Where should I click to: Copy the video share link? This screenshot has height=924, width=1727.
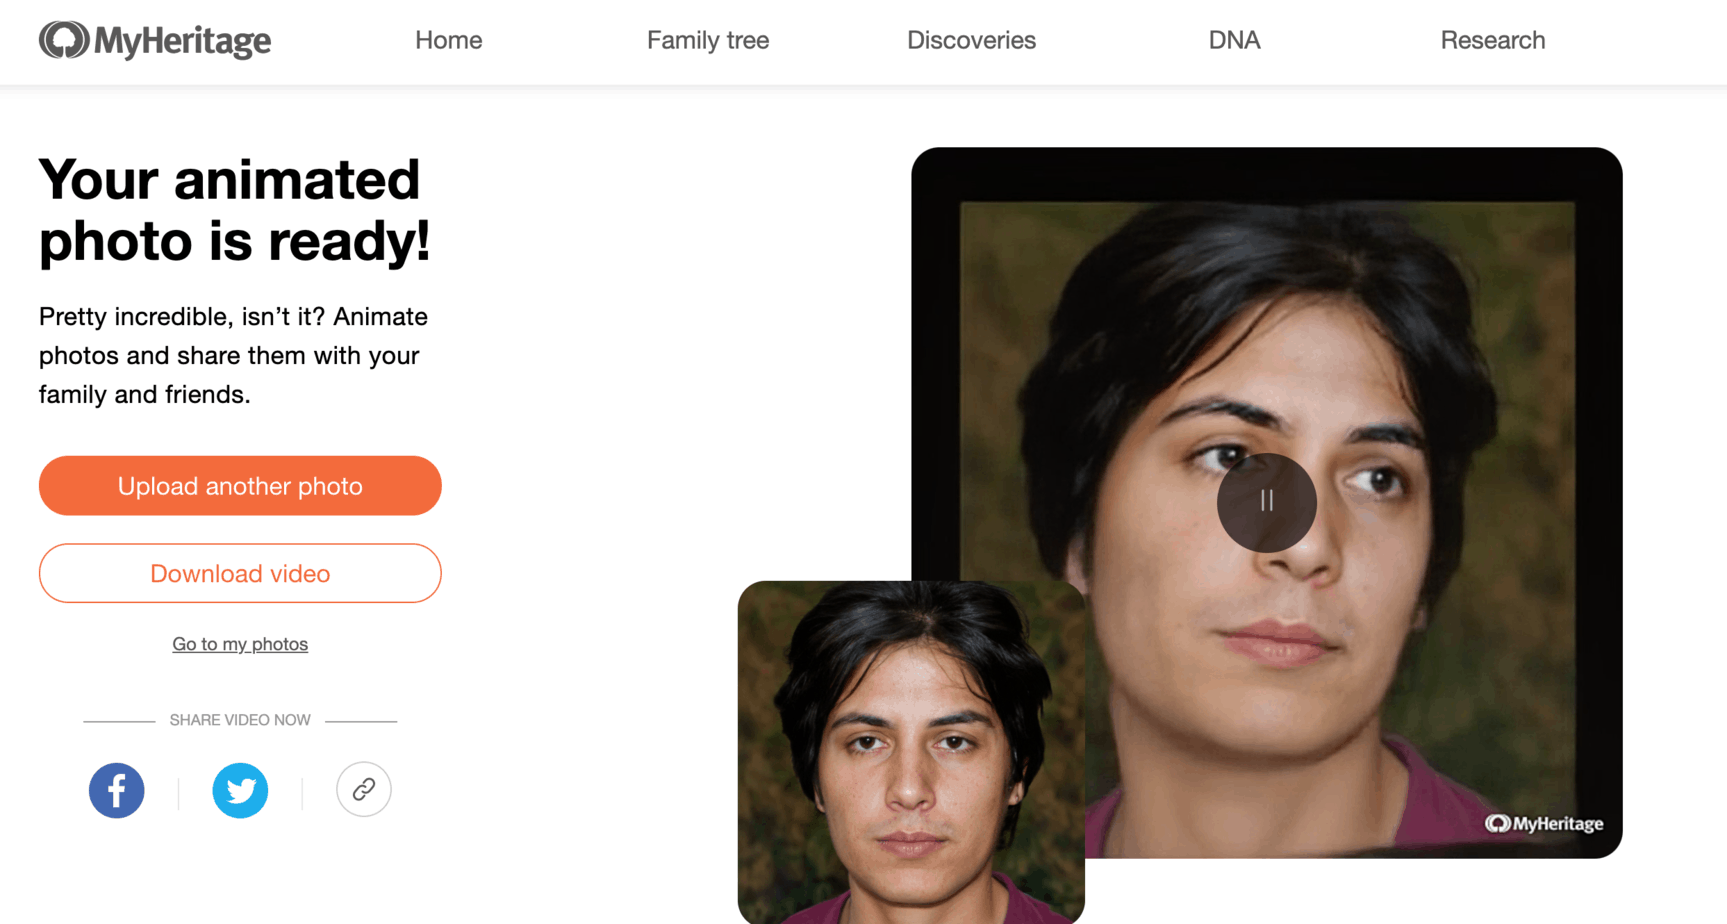(363, 790)
